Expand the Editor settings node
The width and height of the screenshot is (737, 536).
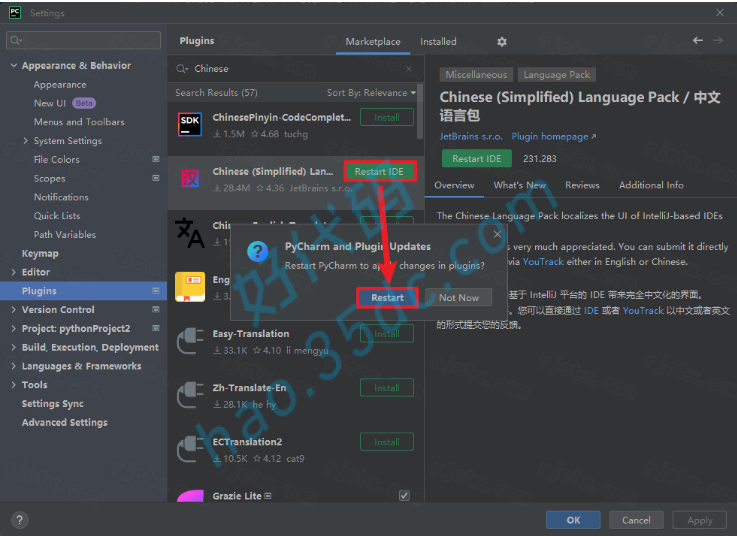pyautogui.click(x=13, y=272)
